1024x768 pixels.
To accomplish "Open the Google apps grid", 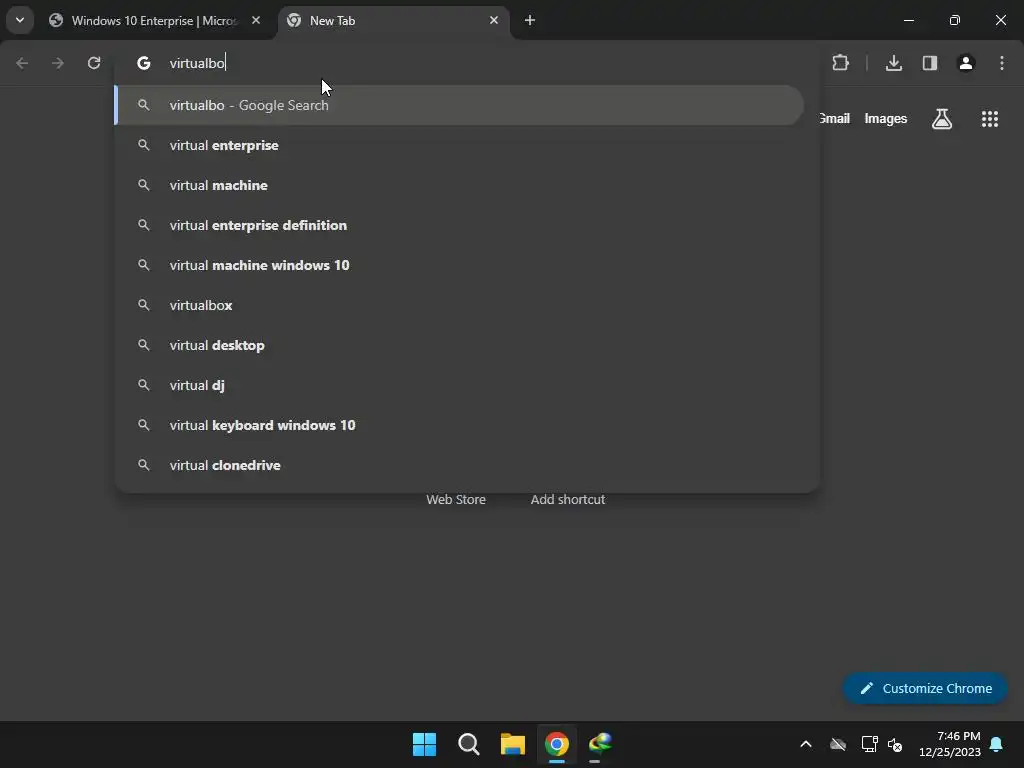I will point(990,119).
